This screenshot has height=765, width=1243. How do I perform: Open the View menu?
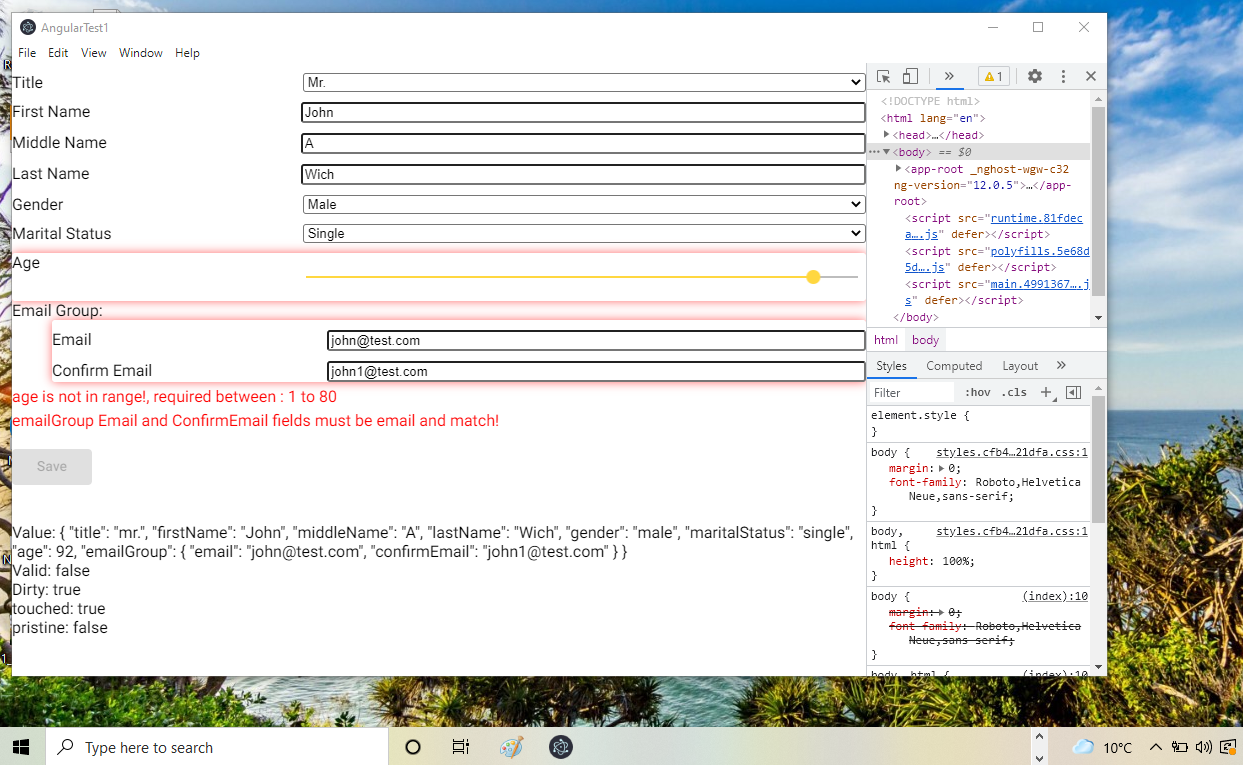point(93,52)
